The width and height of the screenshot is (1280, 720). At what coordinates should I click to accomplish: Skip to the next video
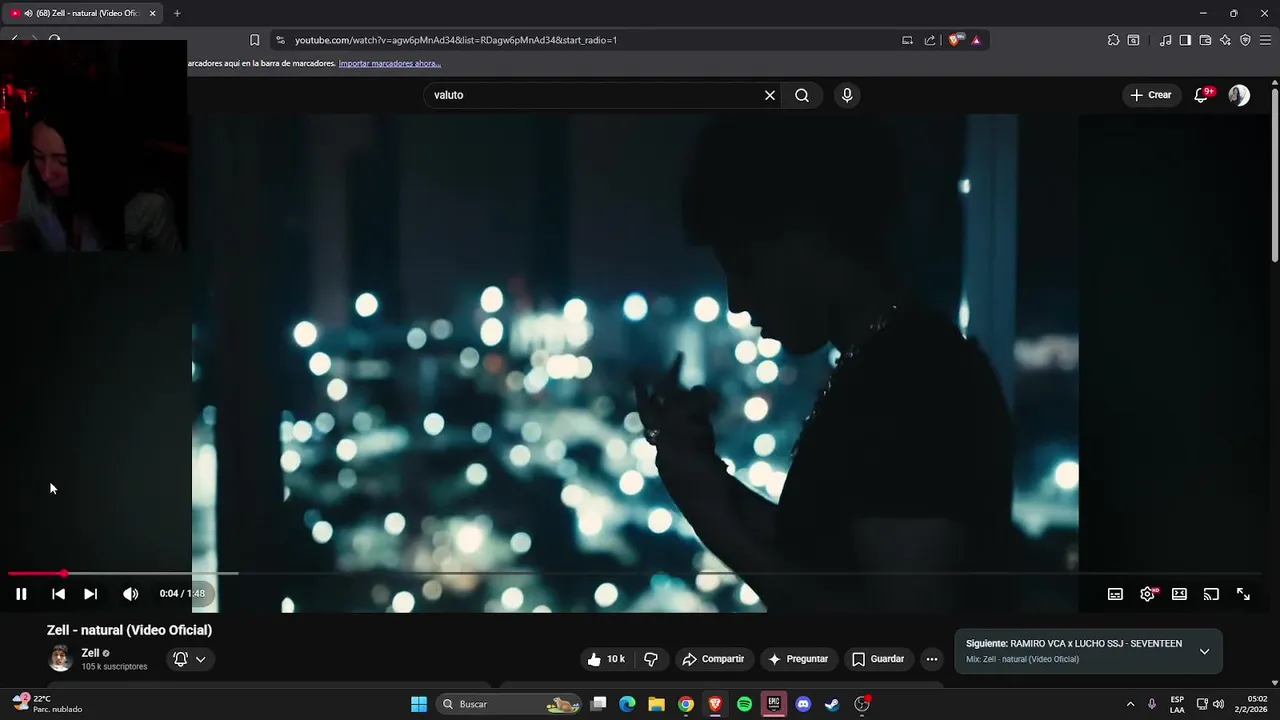[90, 594]
